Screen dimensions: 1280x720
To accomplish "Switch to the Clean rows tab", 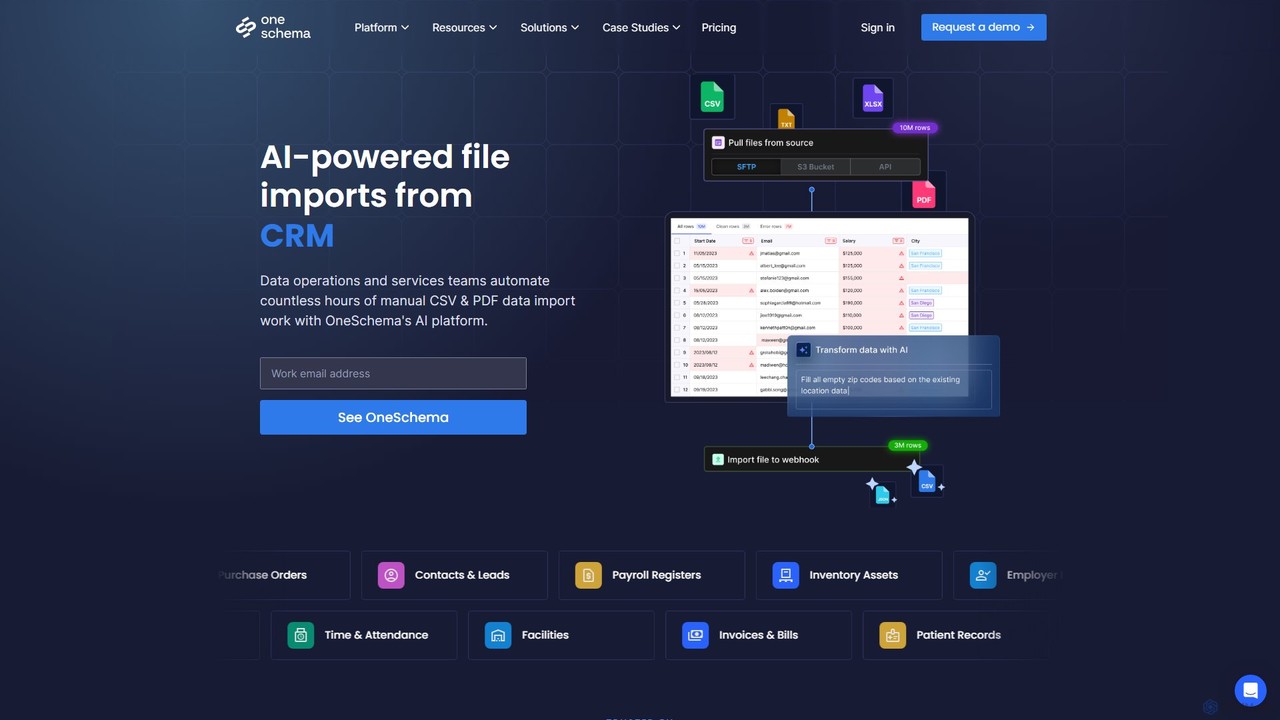I will 733,226.
